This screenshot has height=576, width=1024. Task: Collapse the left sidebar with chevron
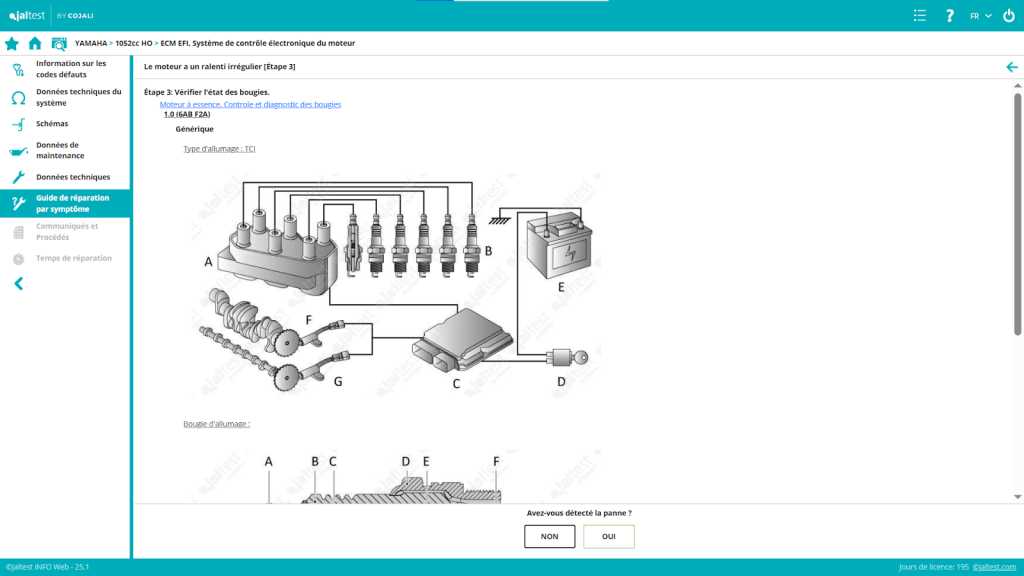18,284
